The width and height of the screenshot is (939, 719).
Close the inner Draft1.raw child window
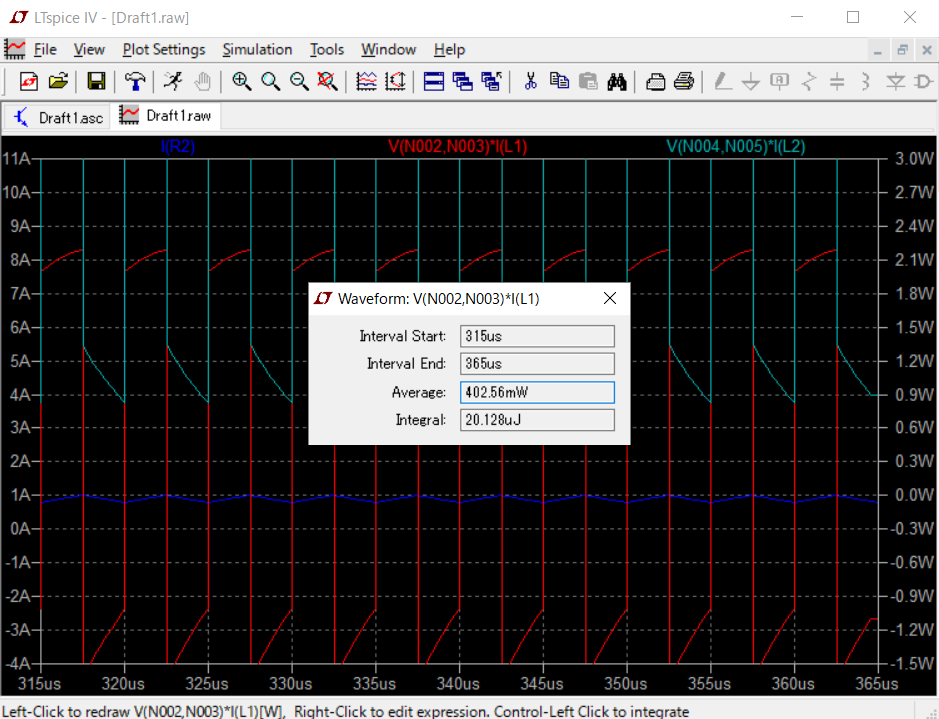(927, 50)
